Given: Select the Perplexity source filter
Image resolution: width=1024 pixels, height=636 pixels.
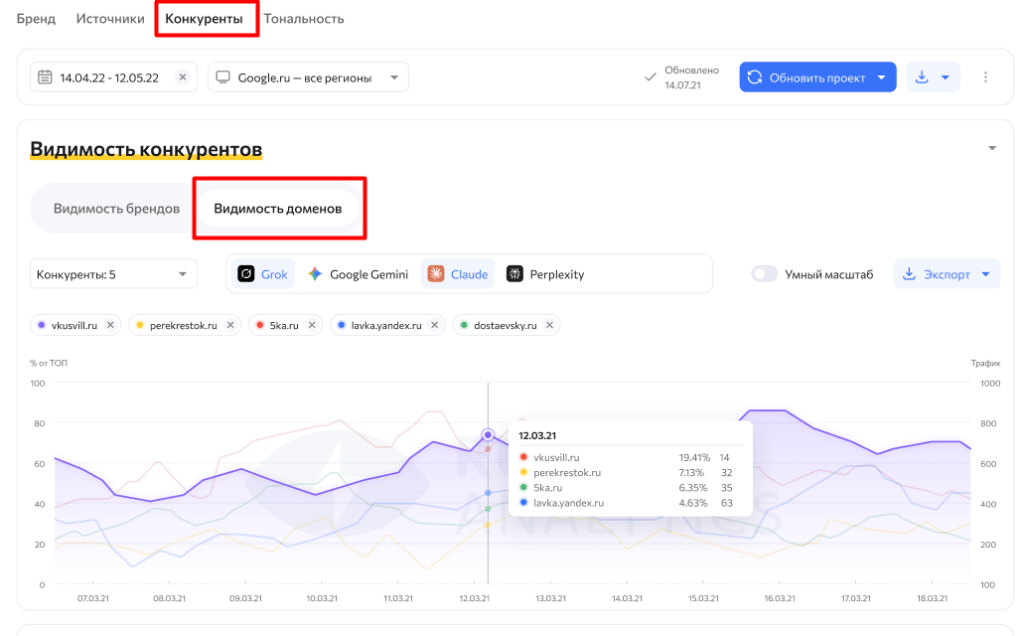Looking at the screenshot, I should click(545, 274).
